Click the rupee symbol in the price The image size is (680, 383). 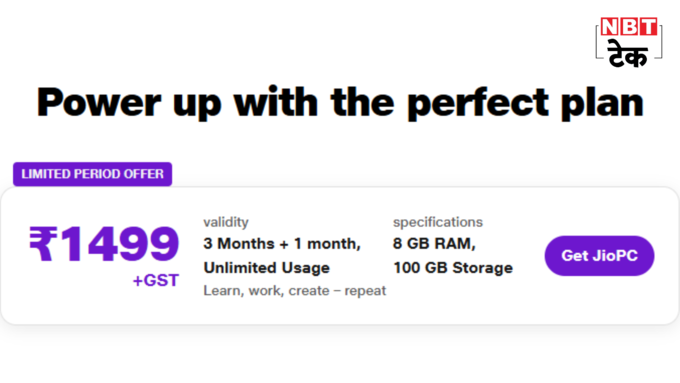pyautogui.click(x=43, y=244)
